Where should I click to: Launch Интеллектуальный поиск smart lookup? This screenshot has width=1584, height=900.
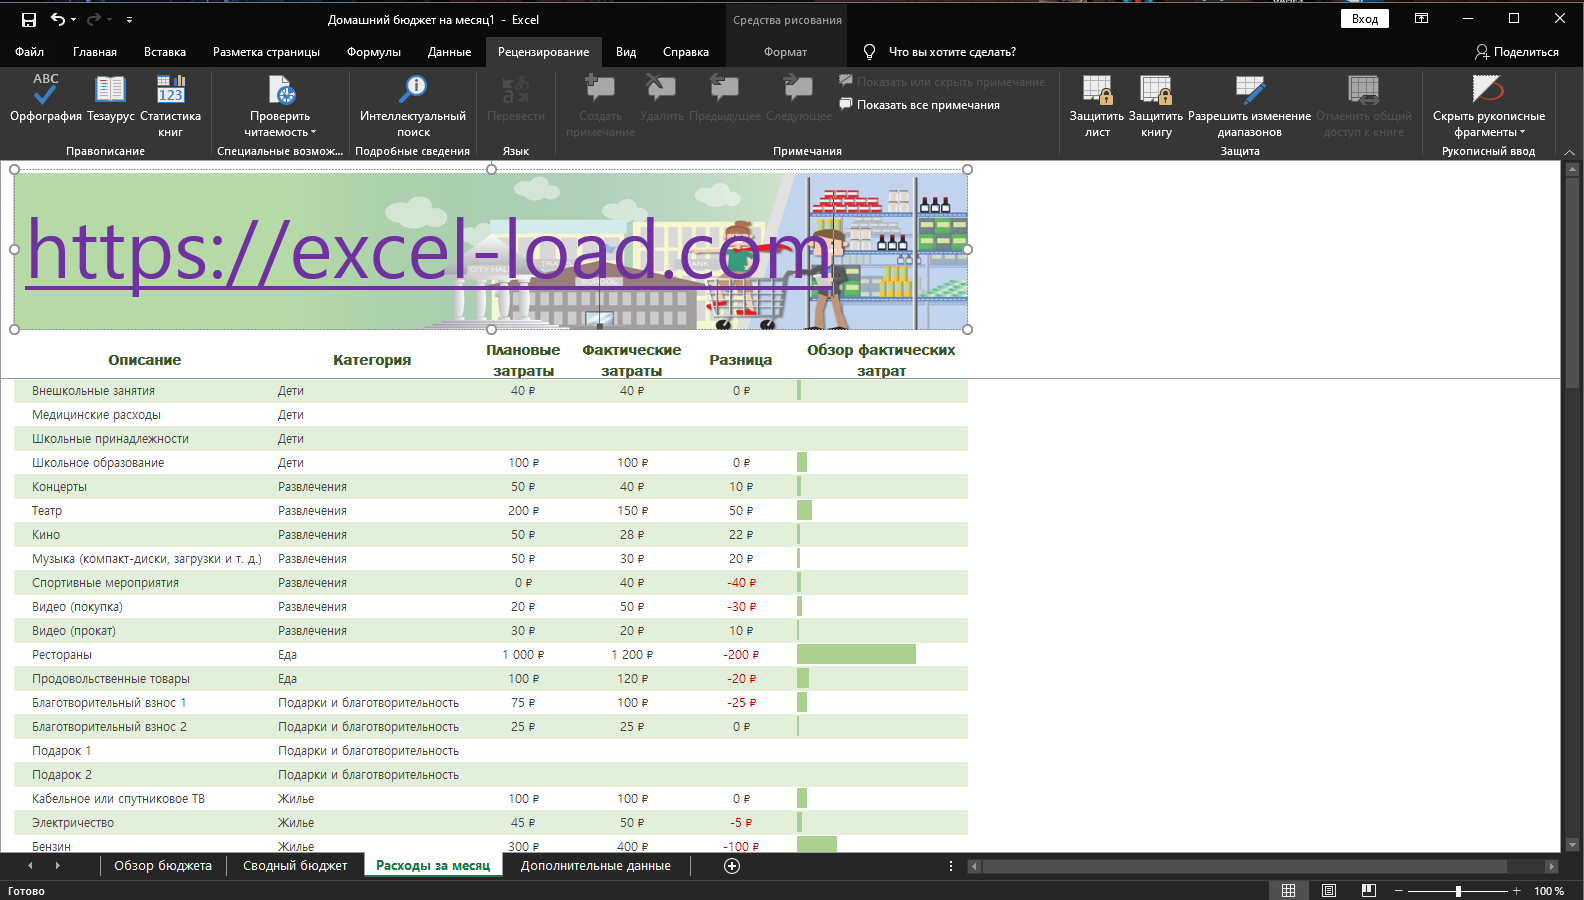[413, 105]
